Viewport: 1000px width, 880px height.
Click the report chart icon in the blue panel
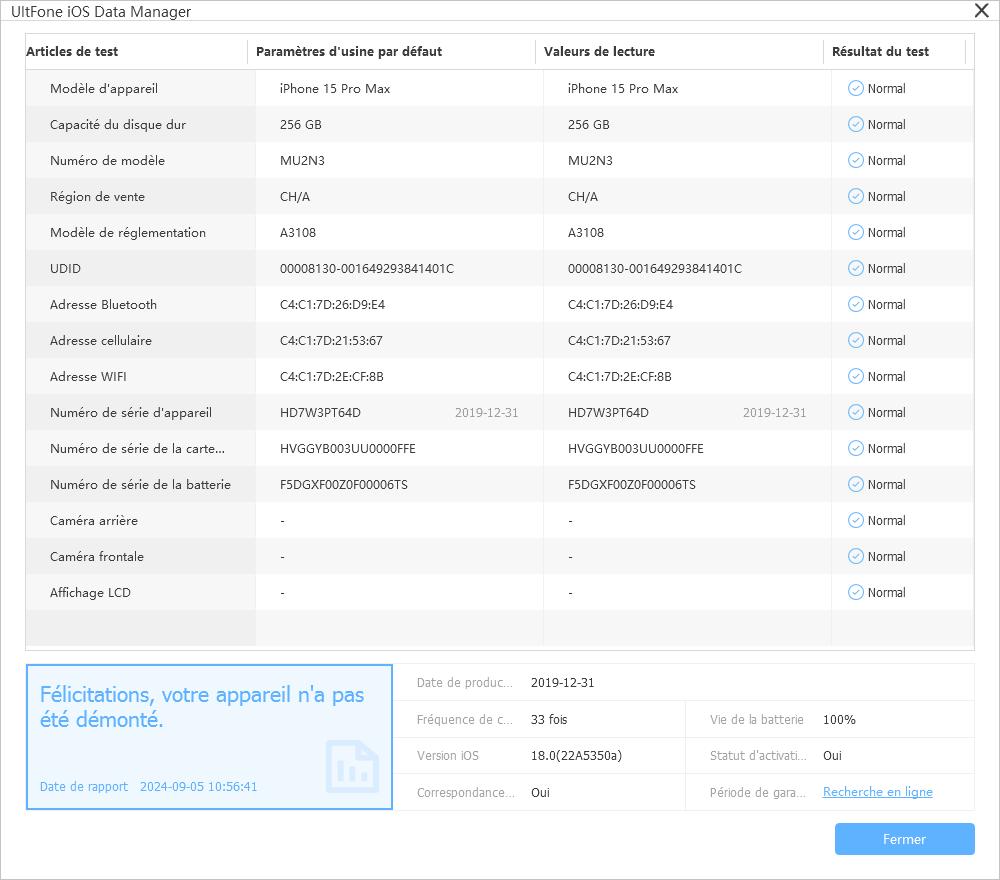352,766
